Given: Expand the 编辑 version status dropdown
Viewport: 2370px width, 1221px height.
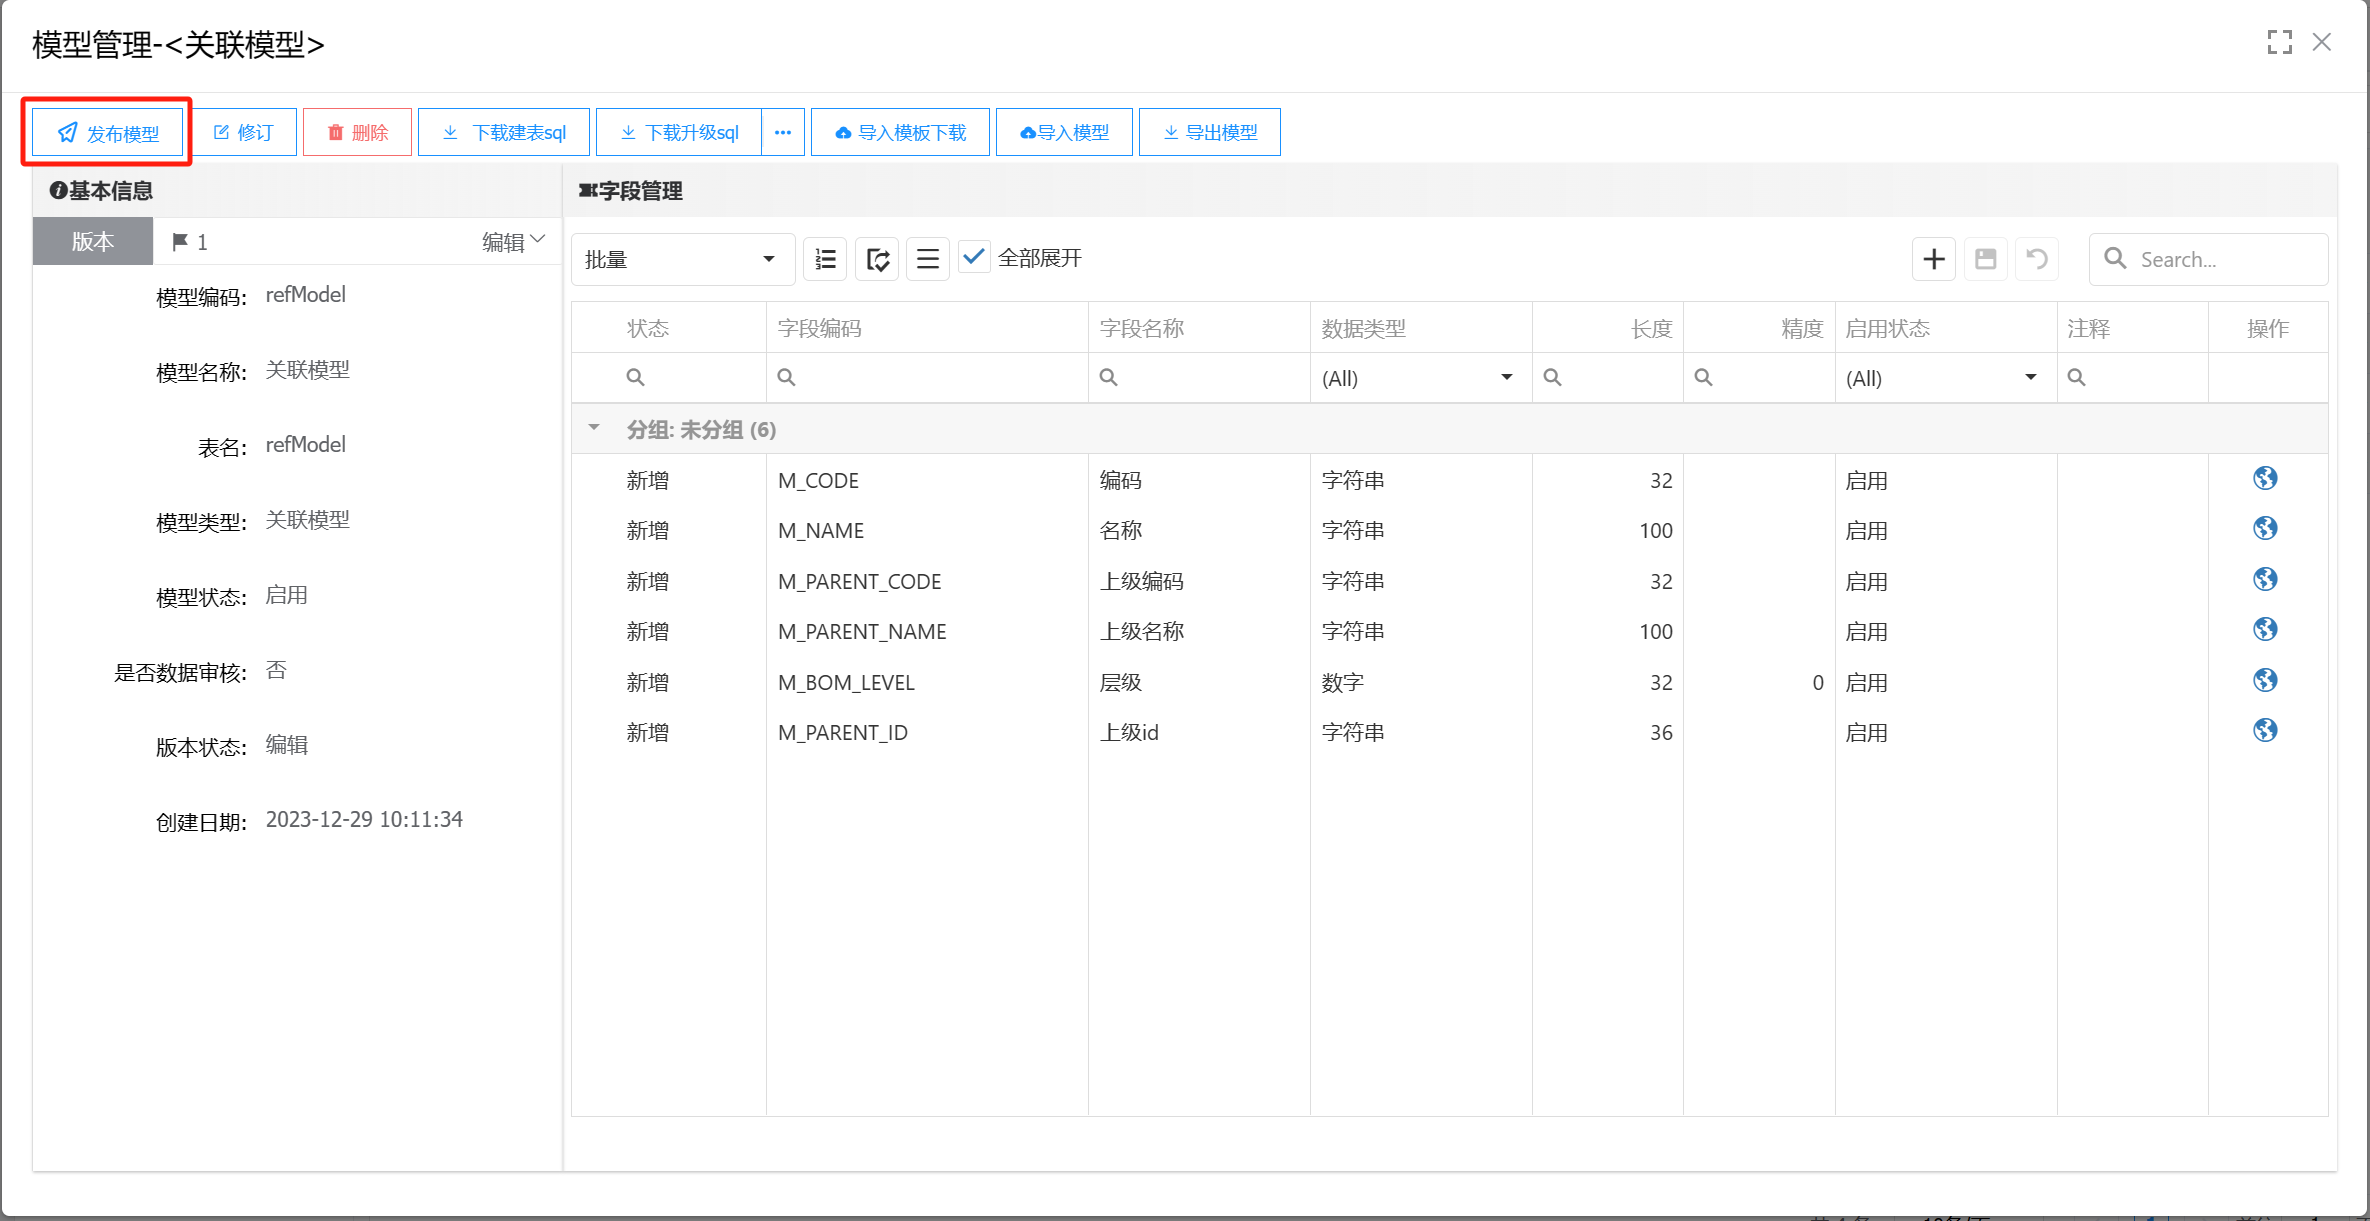Looking at the screenshot, I should tap(513, 242).
